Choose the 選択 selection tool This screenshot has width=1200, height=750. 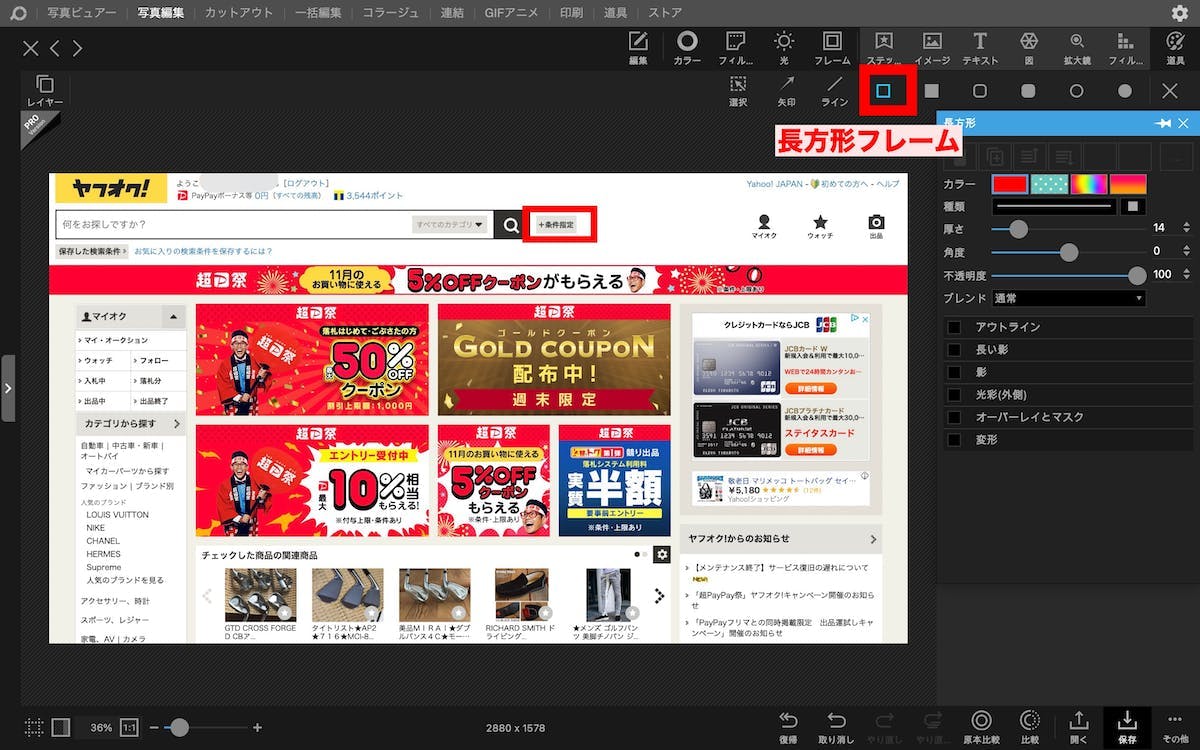(738, 91)
